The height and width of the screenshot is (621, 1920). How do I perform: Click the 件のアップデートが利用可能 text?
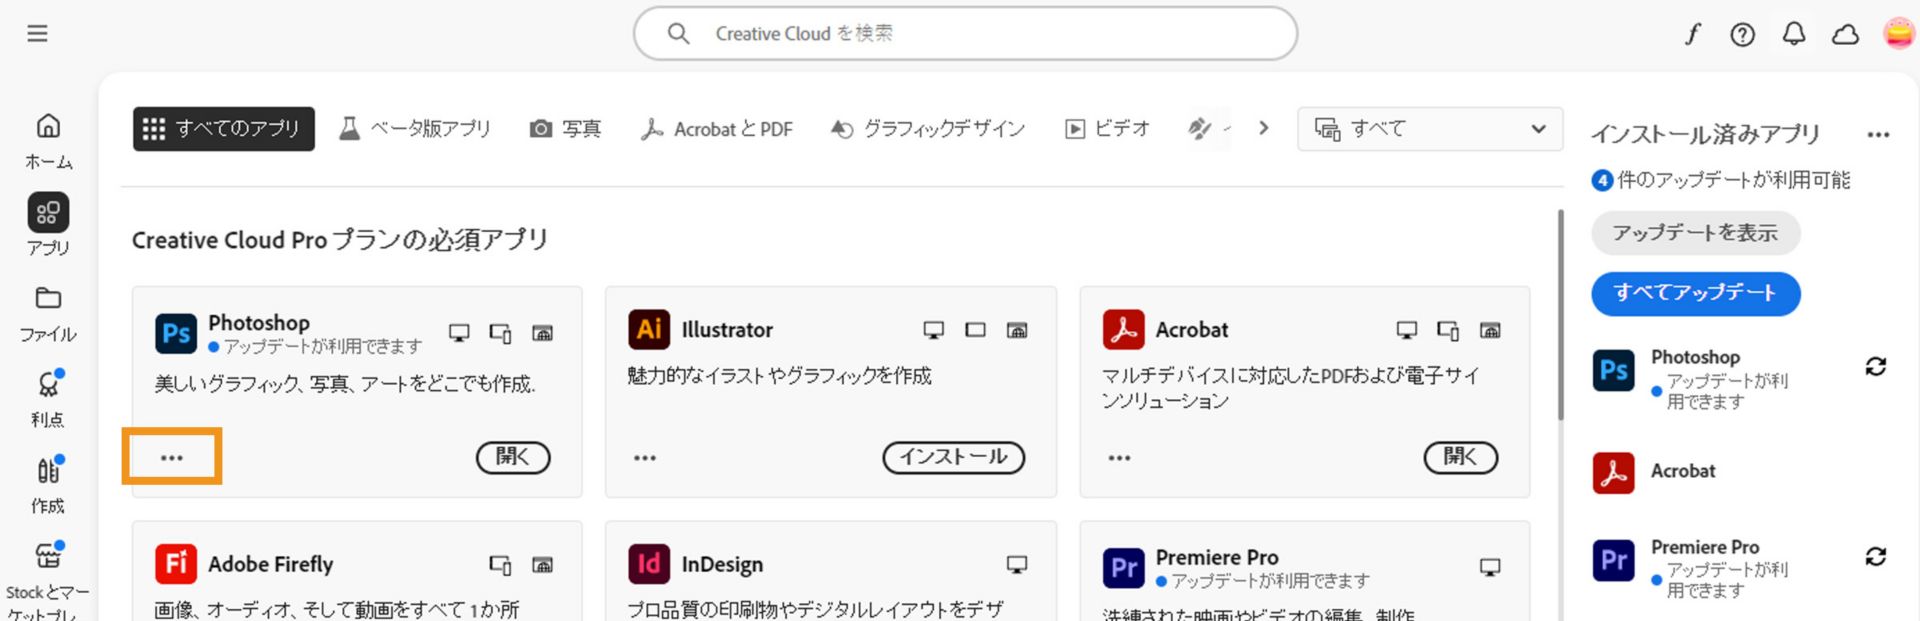coord(1734,180)
